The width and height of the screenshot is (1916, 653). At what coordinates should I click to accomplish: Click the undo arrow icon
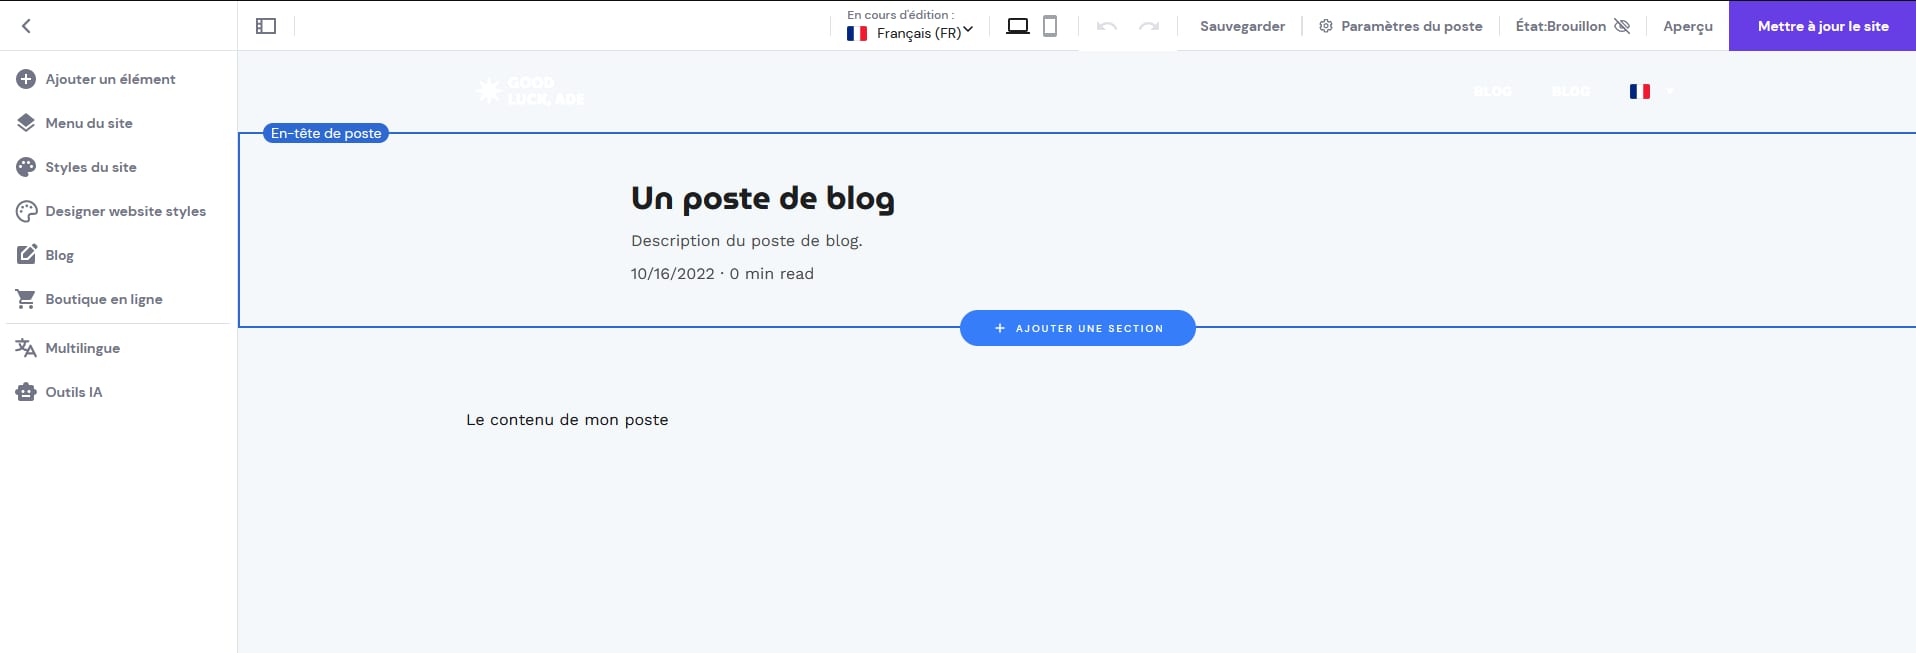1106,26
